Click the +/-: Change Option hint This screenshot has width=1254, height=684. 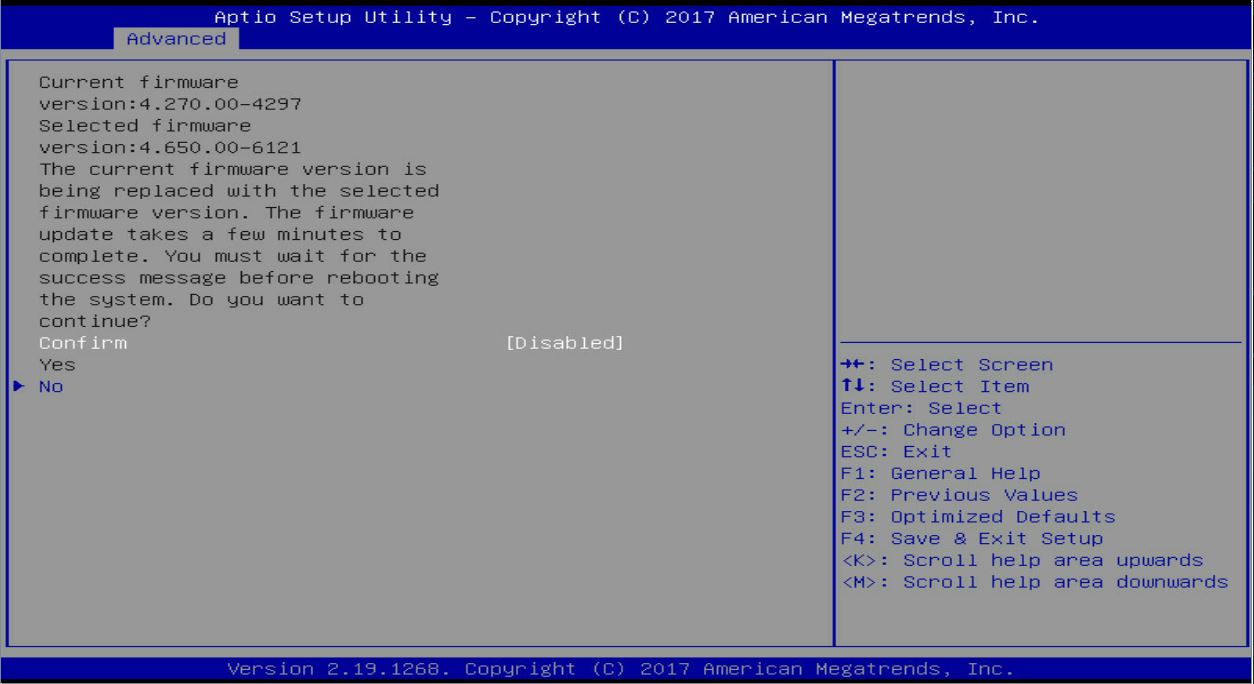click(953, 430)
